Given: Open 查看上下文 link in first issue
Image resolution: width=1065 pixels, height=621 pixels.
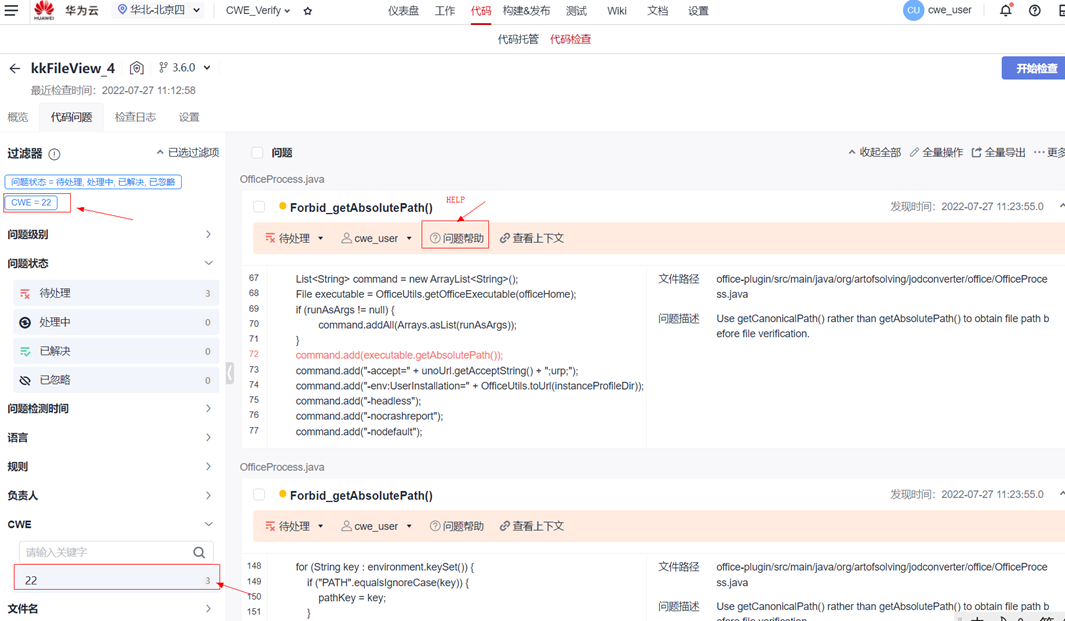Looking at the screenshot, I should [x=532, y=238].
